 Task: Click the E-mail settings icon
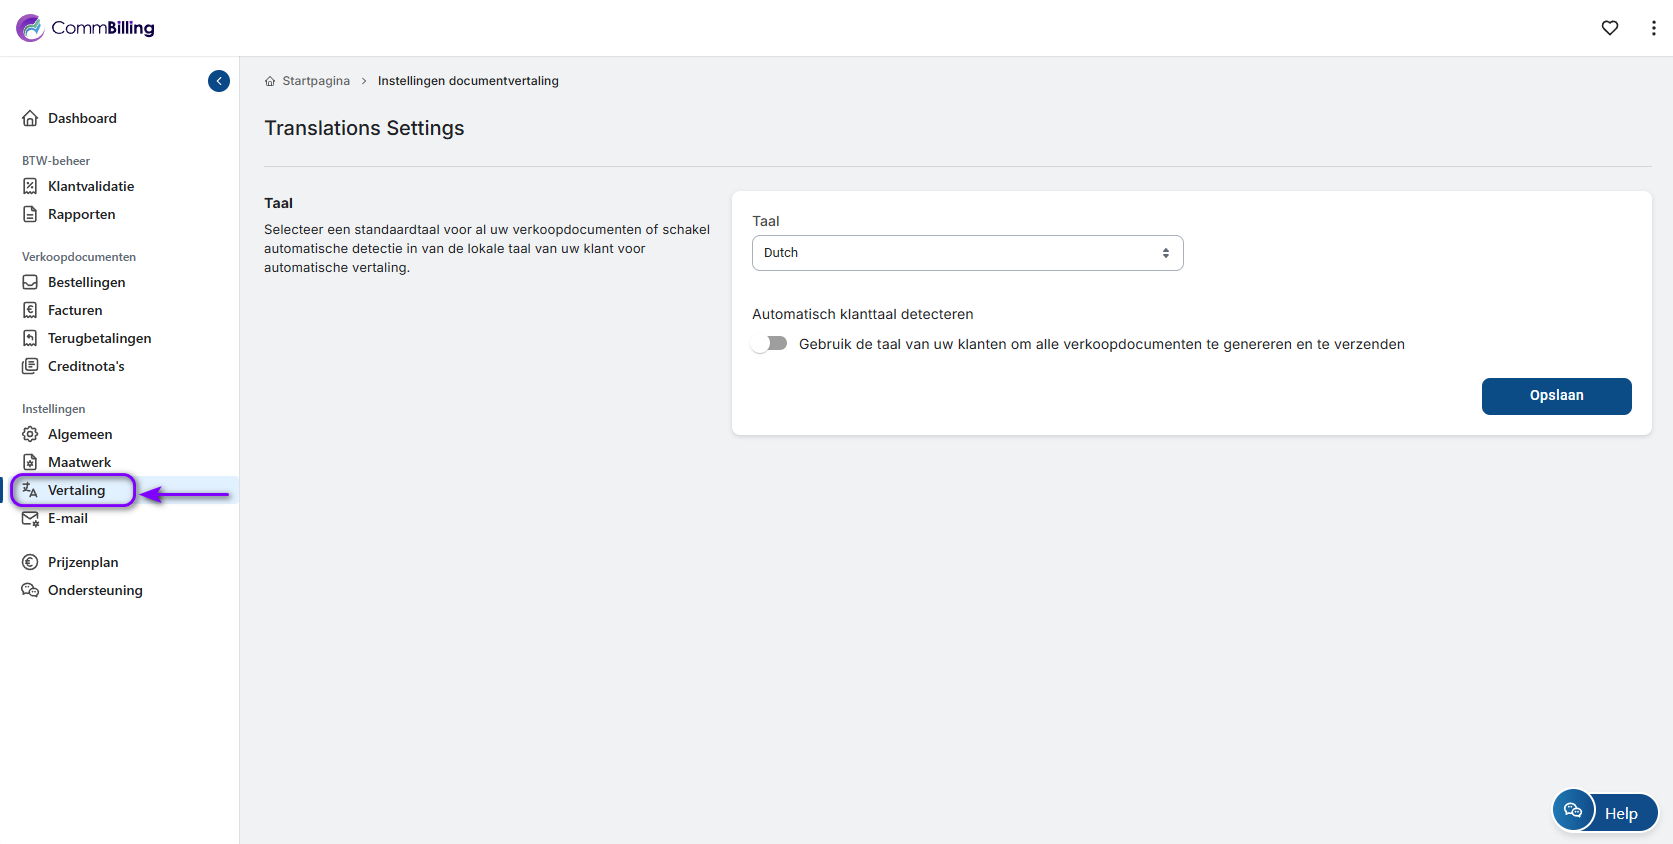pyautogui.click(x=30, y=518)
